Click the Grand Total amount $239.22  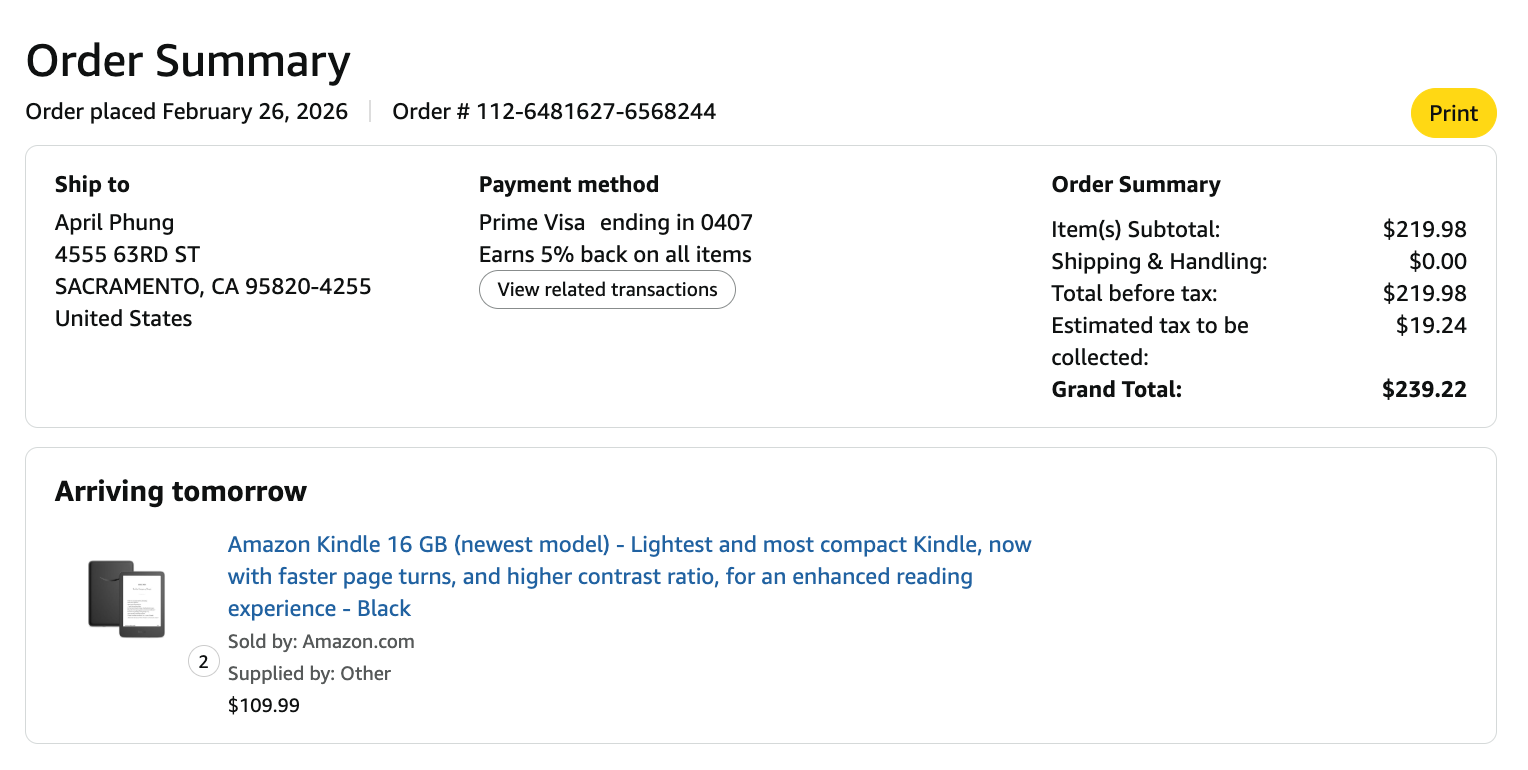coord(1424,389)
